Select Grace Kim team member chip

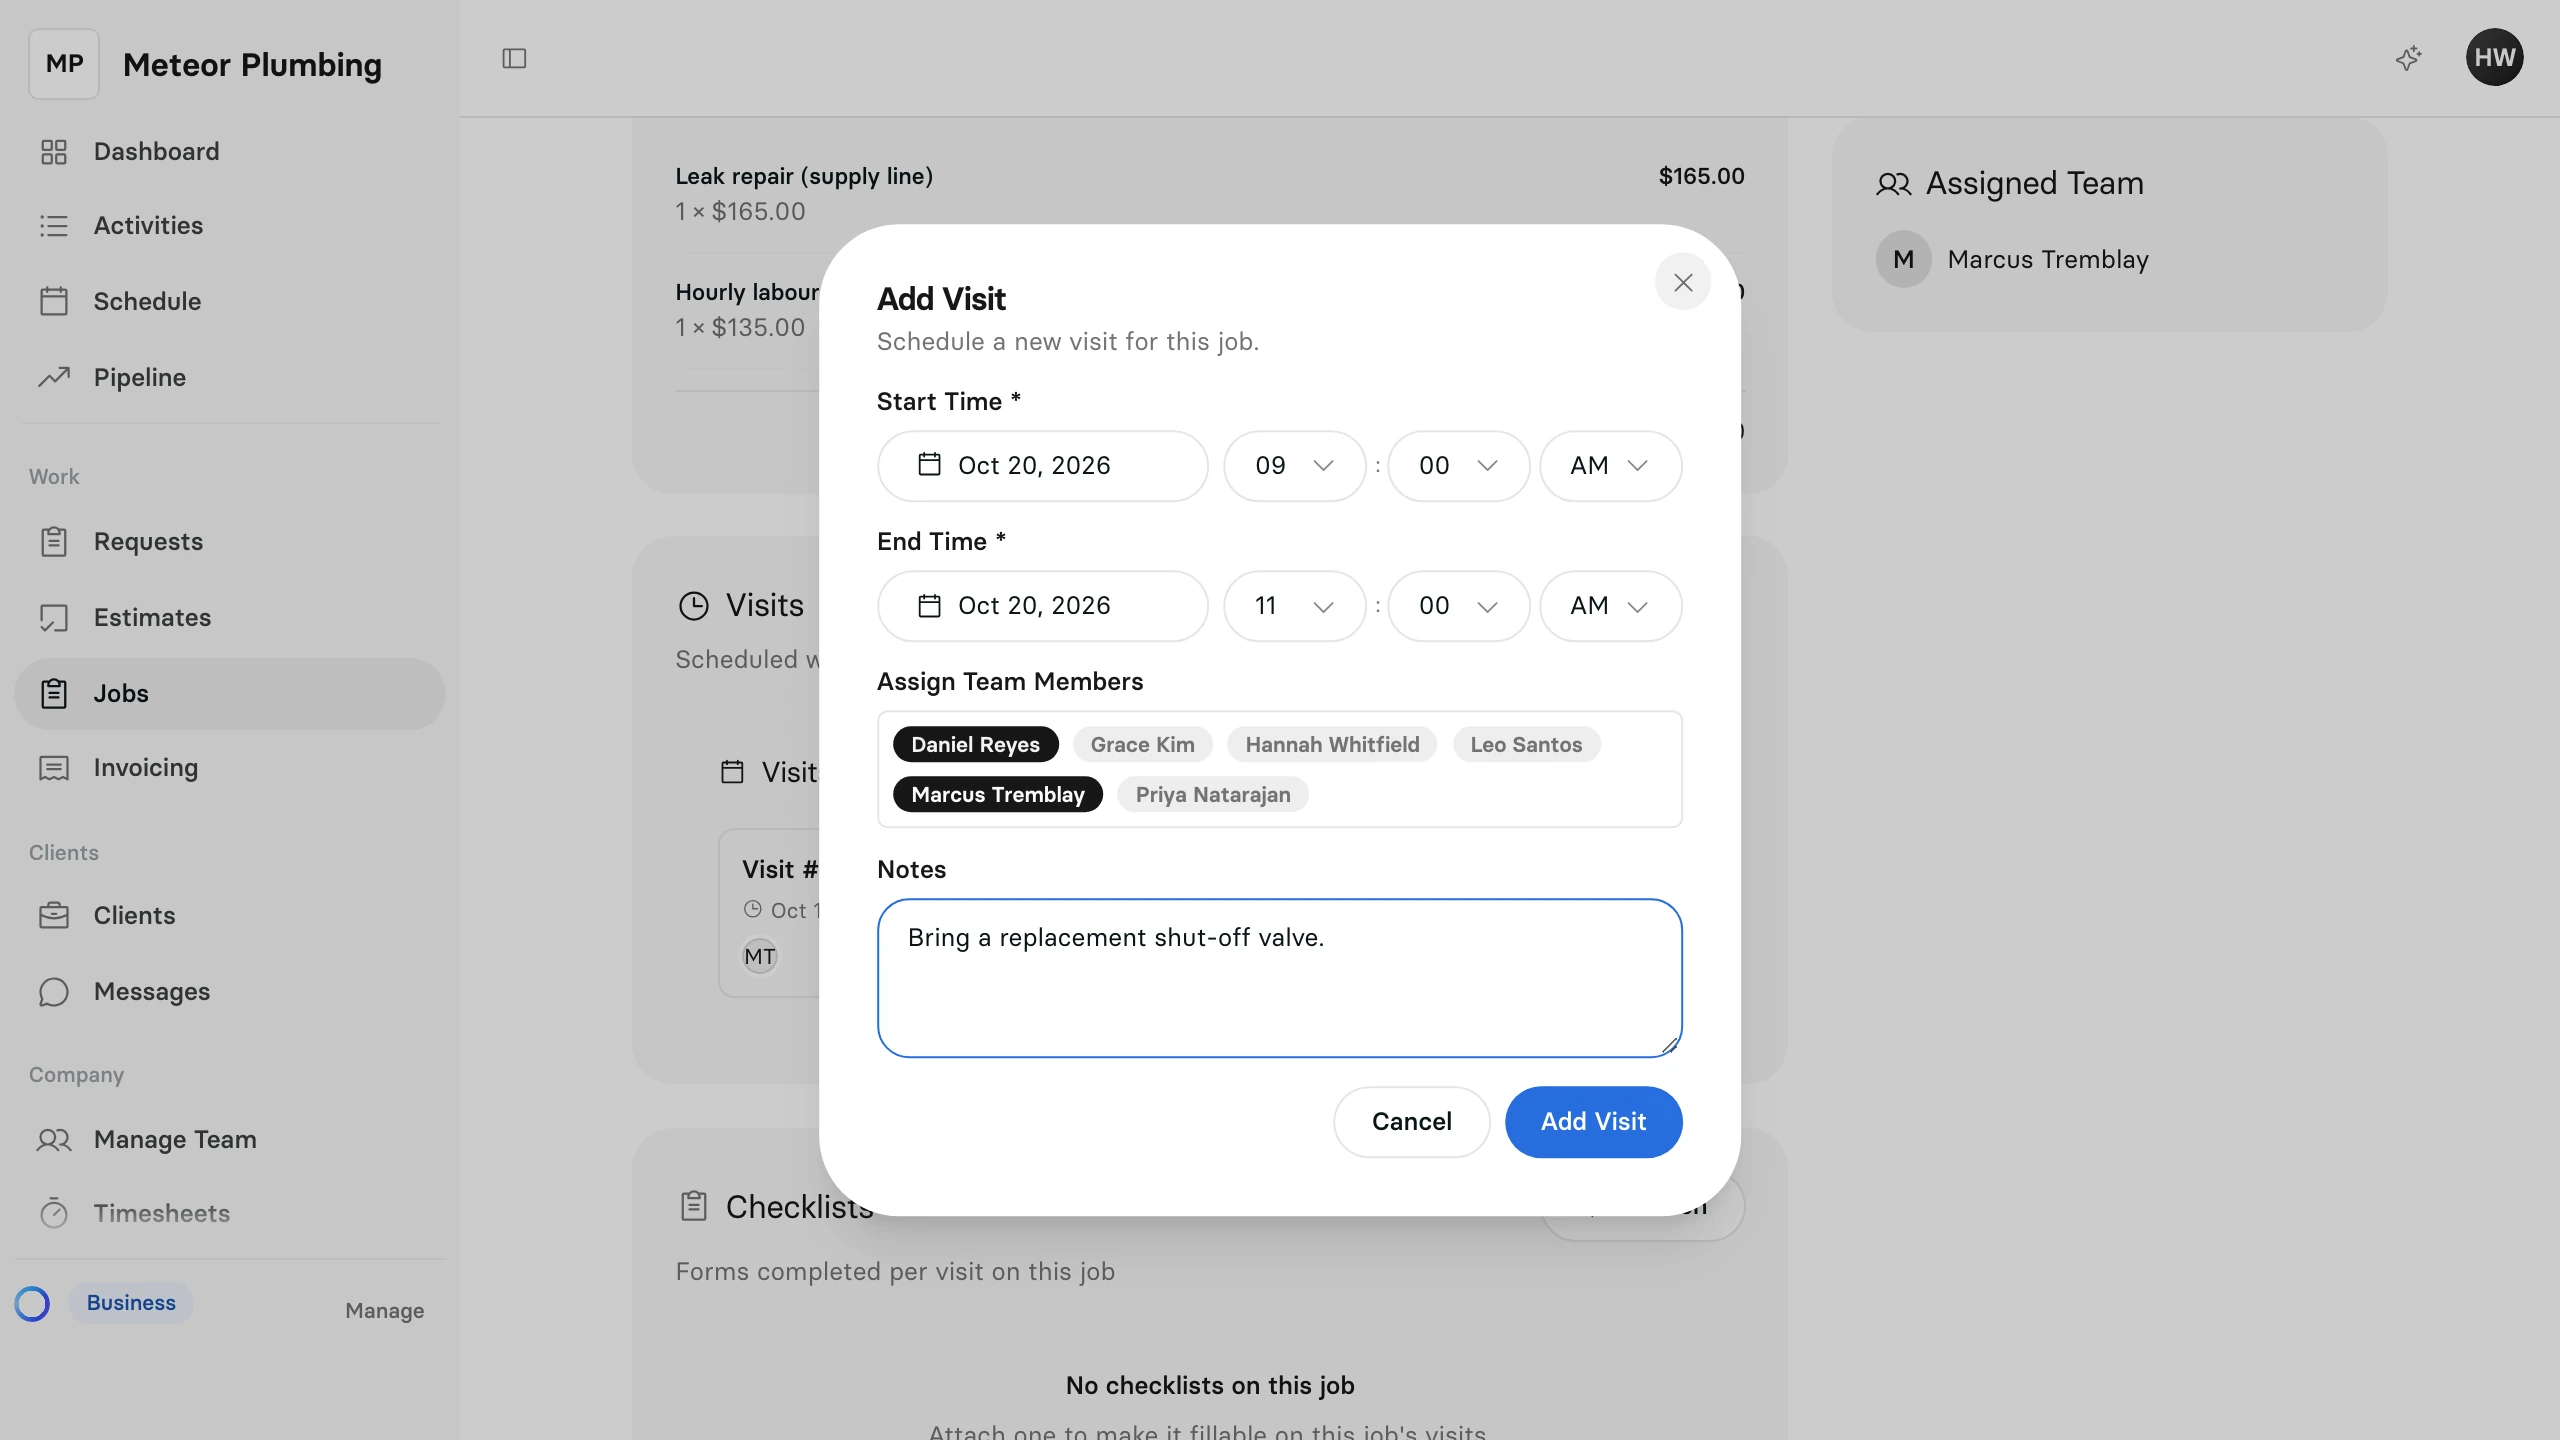[1142, 745]
